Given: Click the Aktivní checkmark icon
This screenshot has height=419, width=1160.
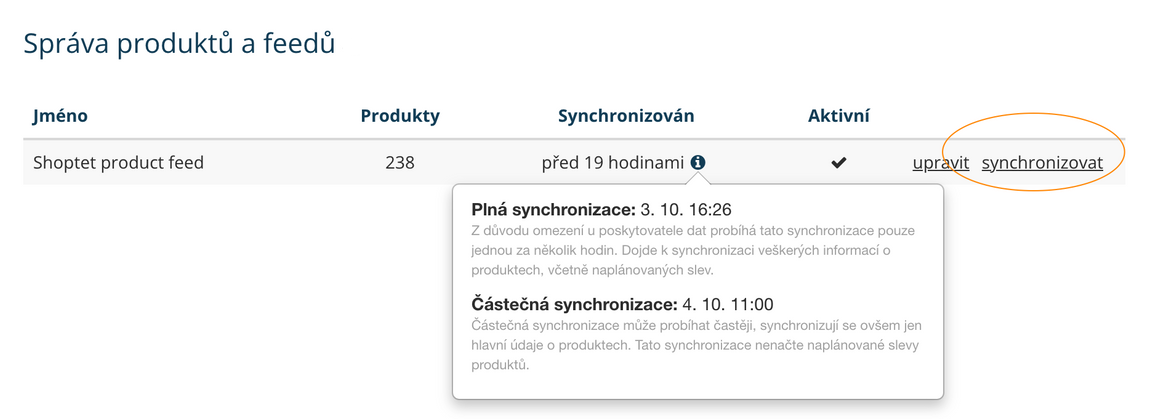Looking at the screenshot, I should point(839,162).
